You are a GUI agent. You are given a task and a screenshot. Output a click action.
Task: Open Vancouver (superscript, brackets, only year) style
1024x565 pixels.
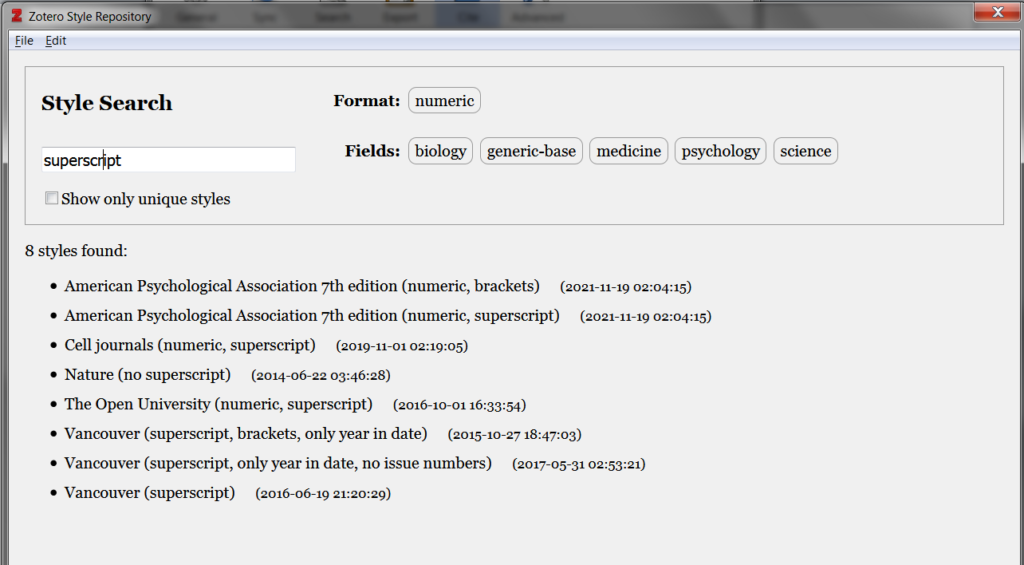click(x=246, y=434)
